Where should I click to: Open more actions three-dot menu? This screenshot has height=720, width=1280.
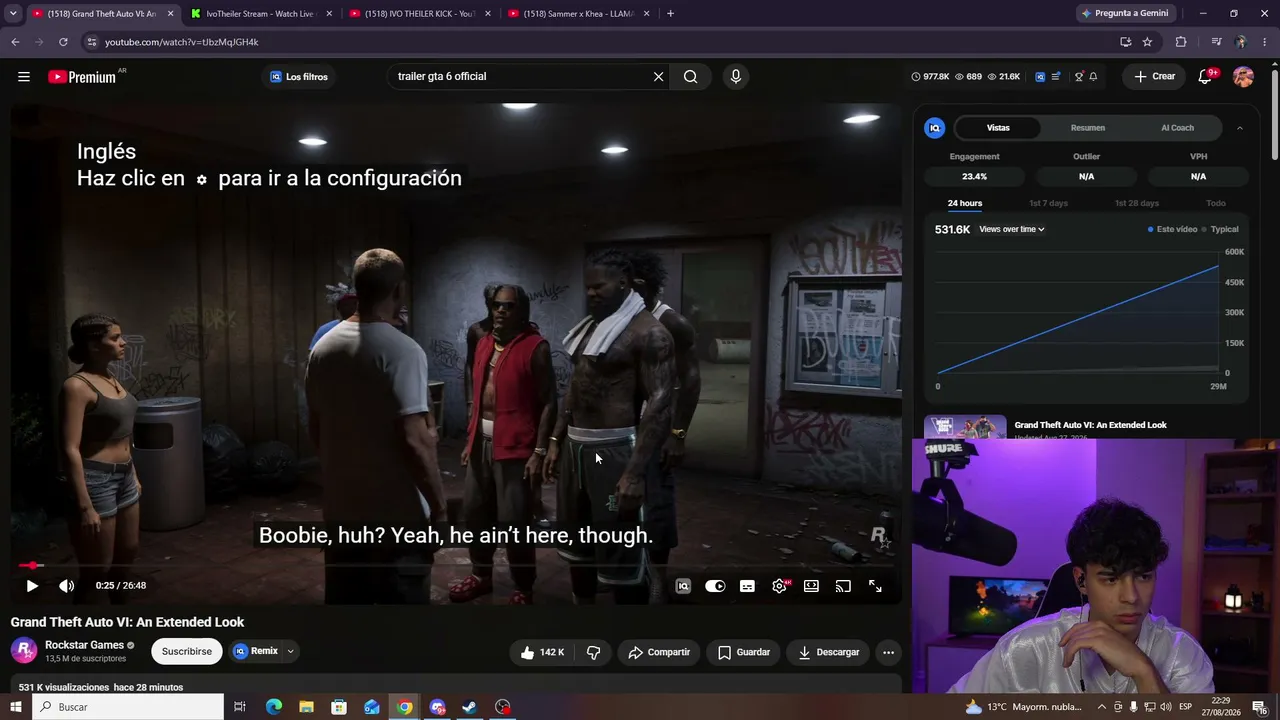(888, 652)
